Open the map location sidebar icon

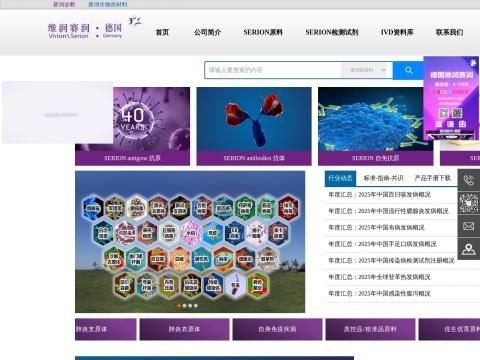coord(469,249)
